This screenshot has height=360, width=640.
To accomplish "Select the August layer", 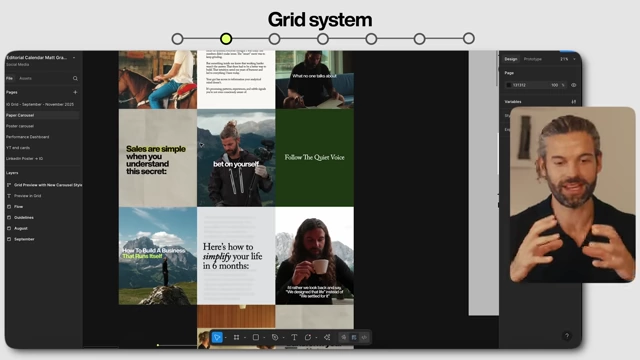I will [21, 228].
